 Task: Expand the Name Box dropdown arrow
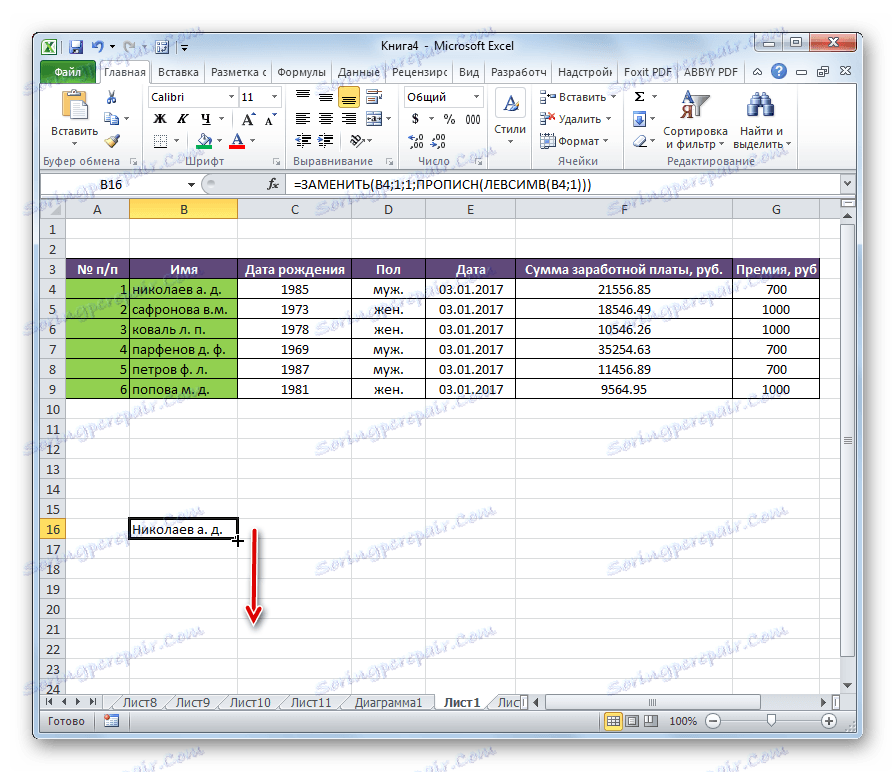(191, 185)
